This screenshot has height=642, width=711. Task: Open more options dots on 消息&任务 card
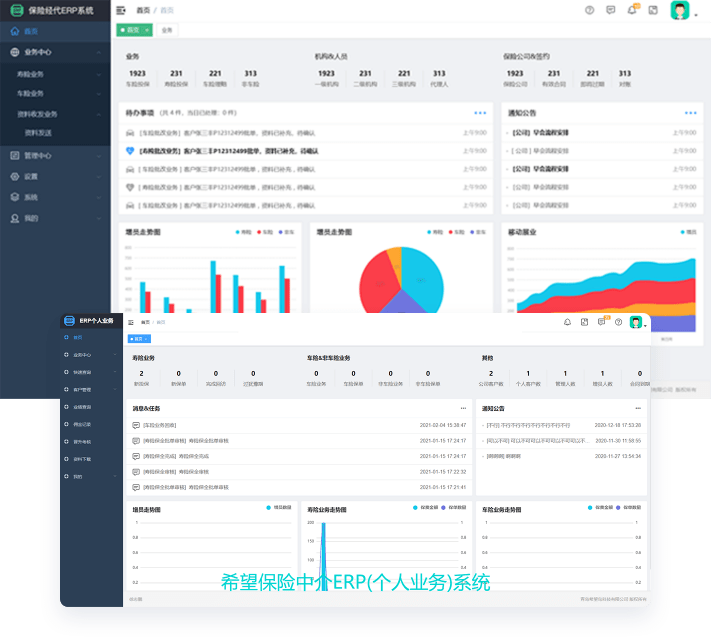tap(463, 408)
